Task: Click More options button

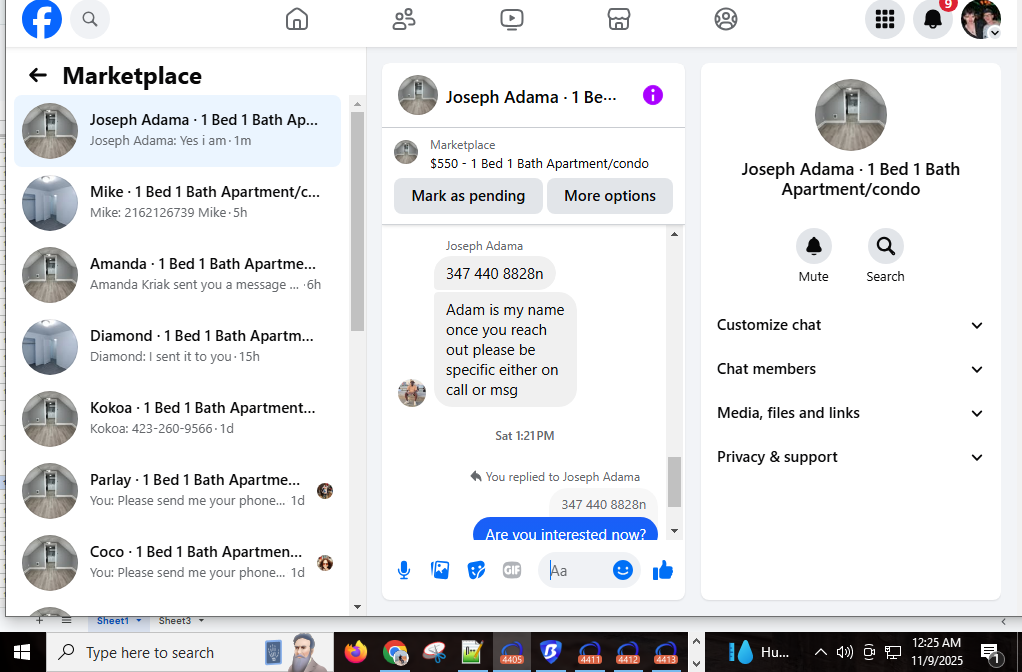Action: pos(609,196)
